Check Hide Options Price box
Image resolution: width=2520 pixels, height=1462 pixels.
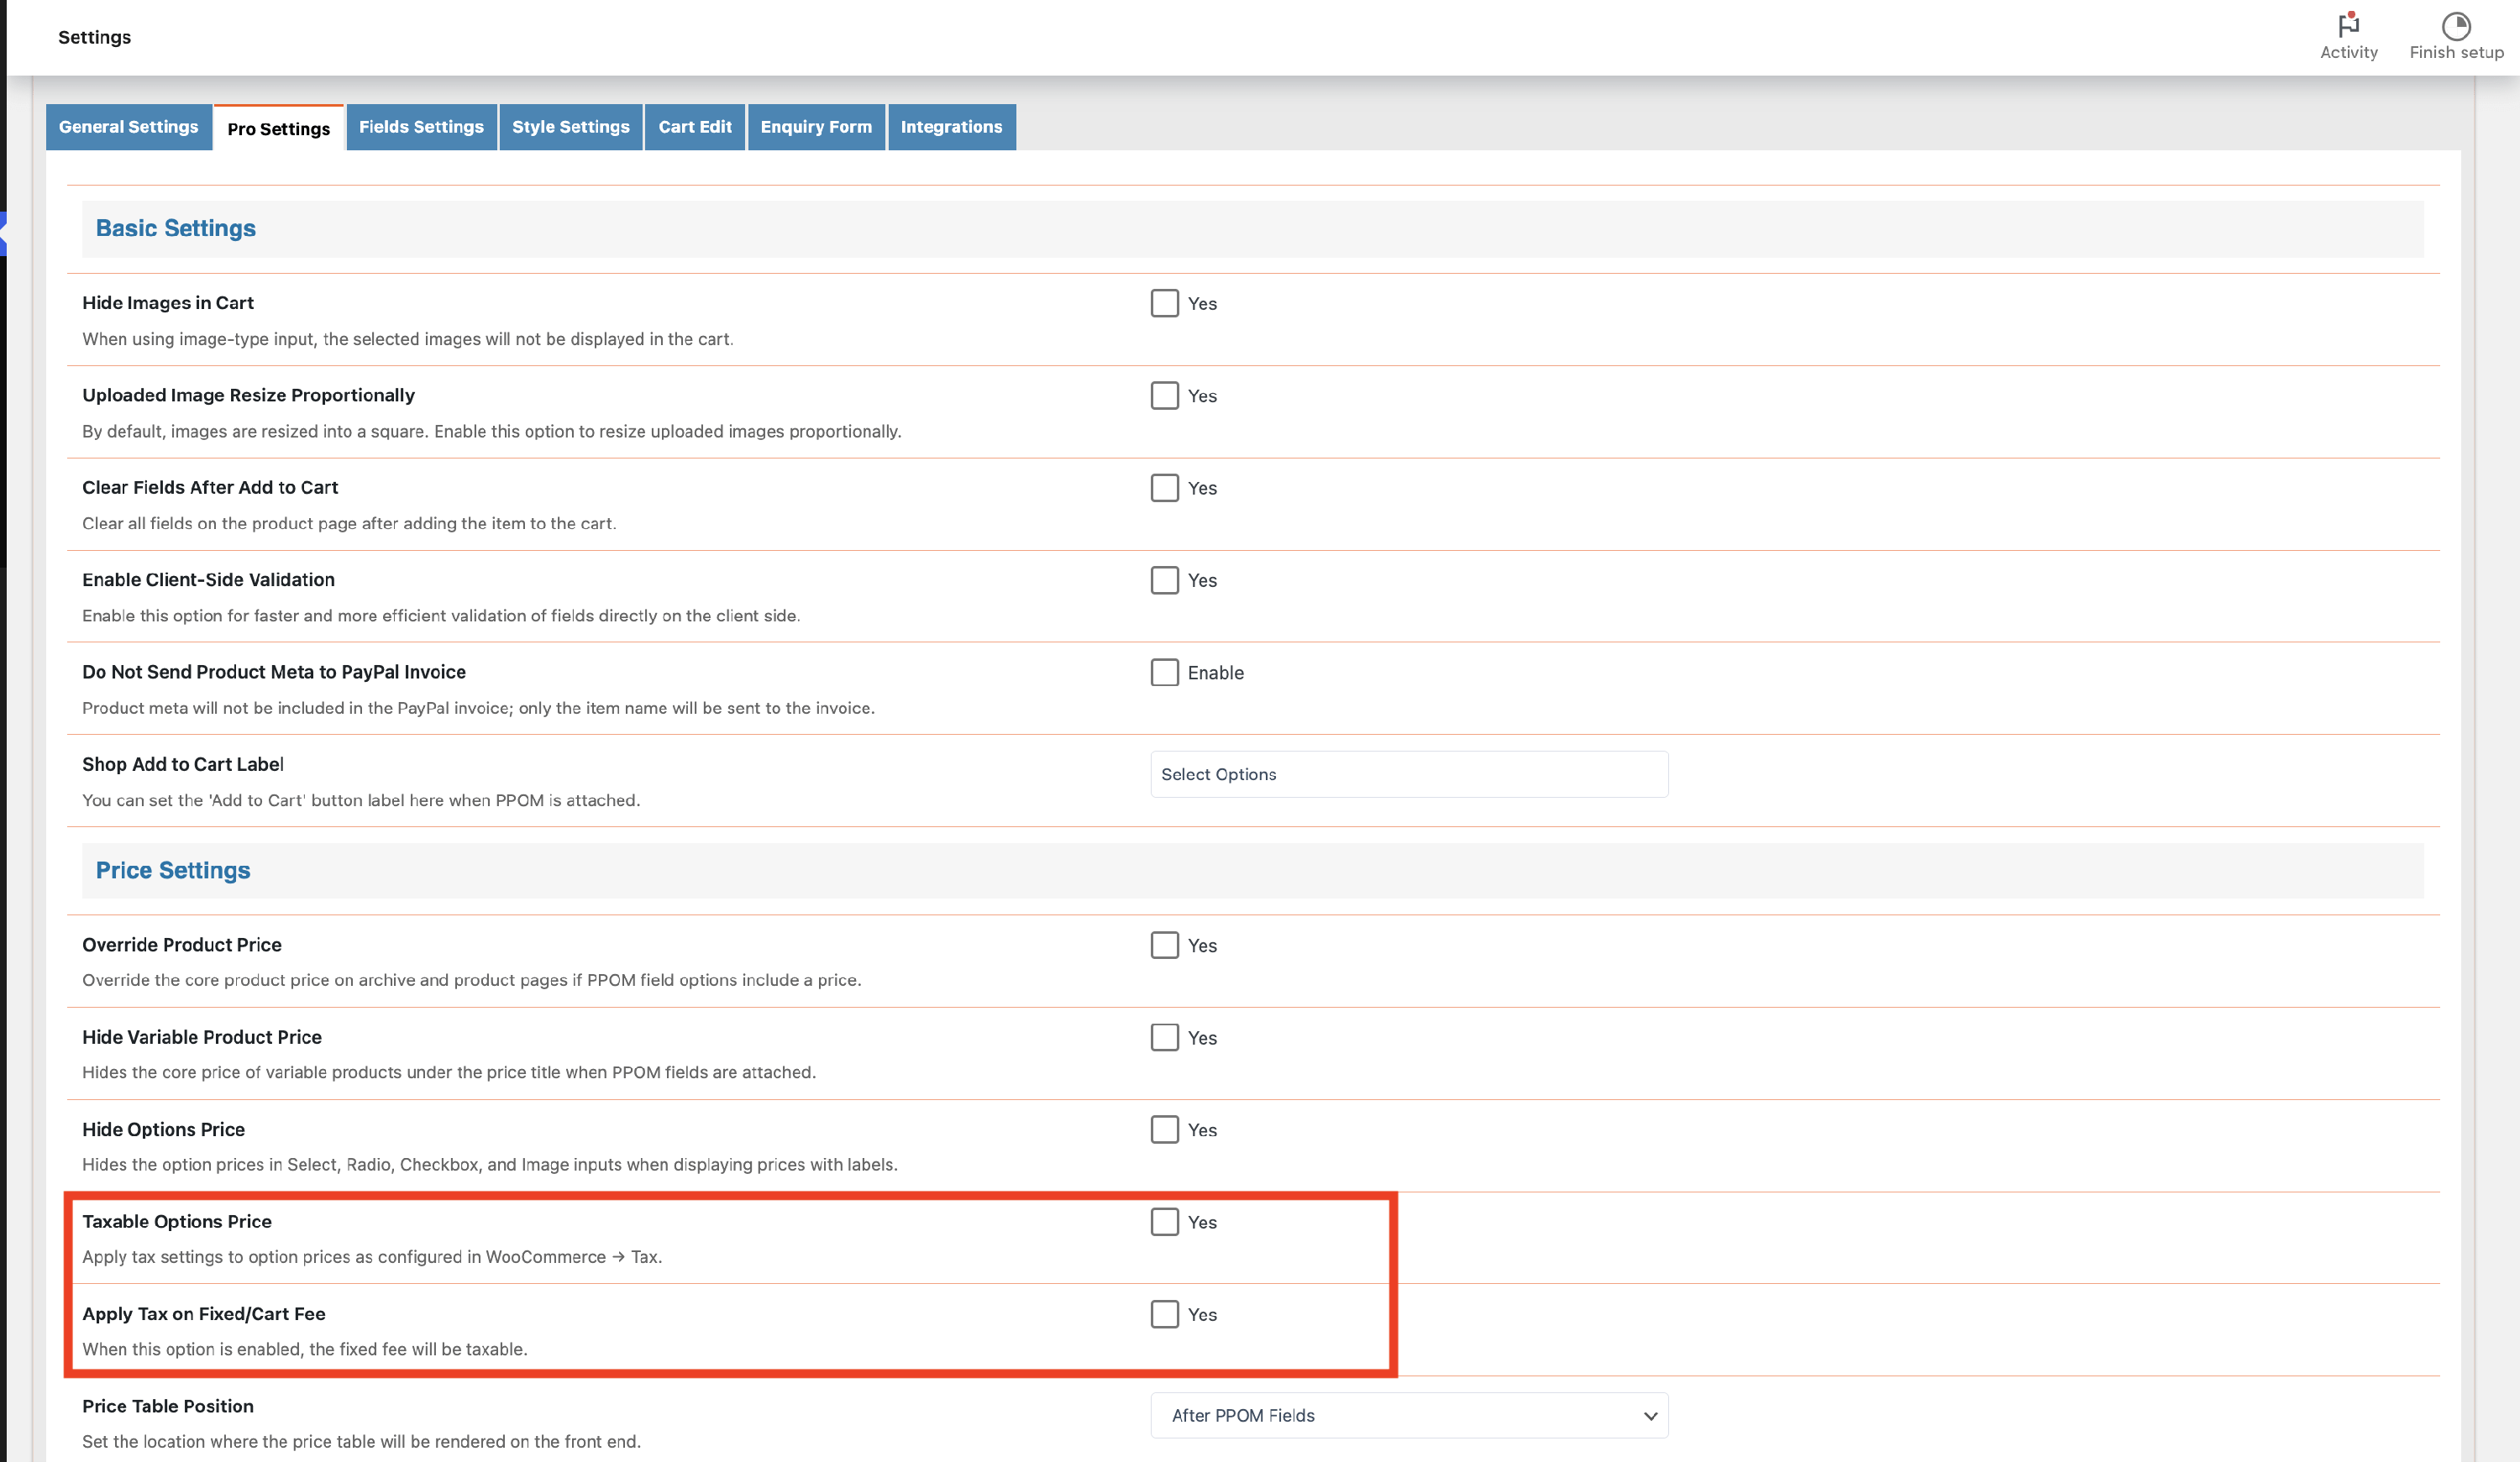pyautogui.click(x=1164, y=1129)
